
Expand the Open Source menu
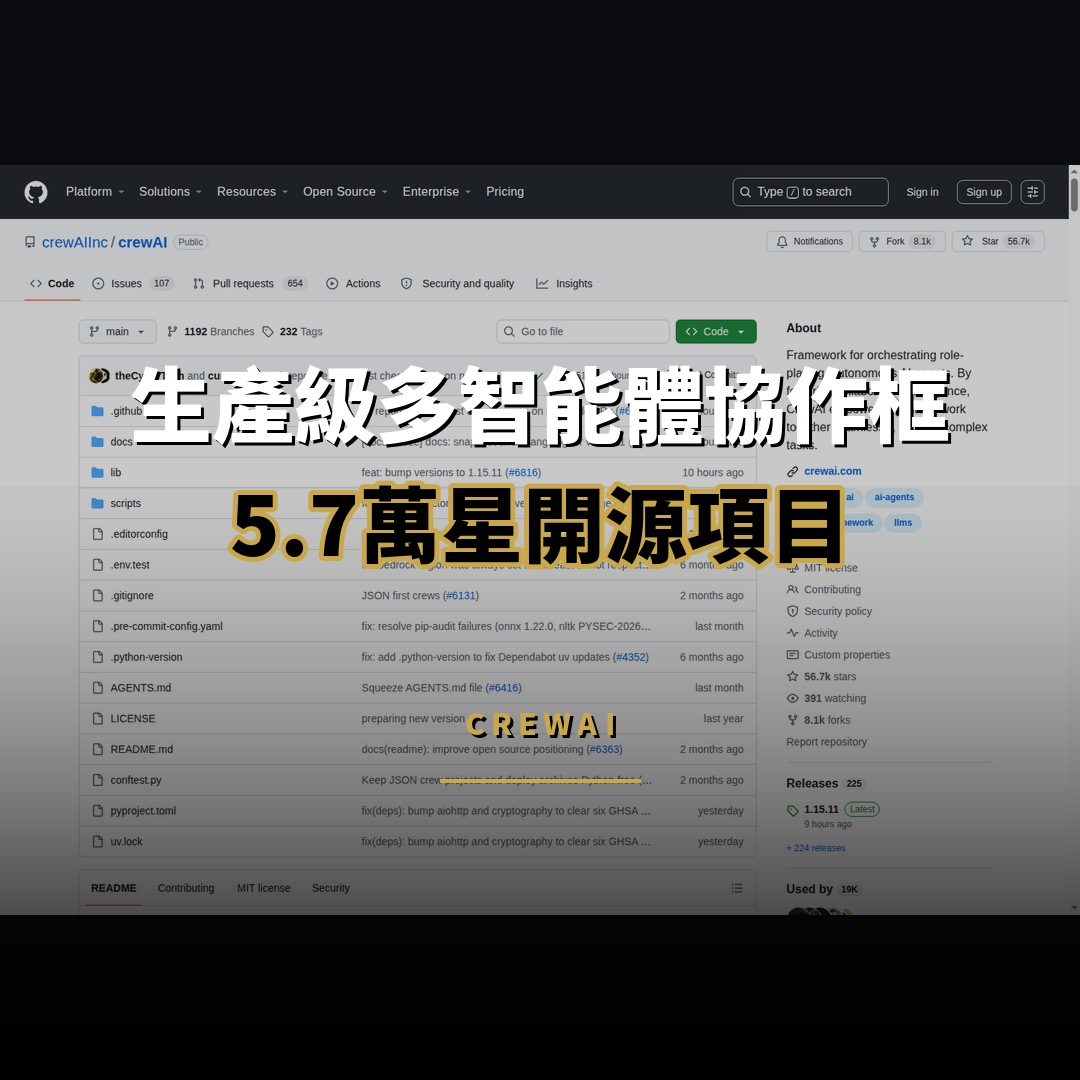pyautogui.click(x=345, y=192)
